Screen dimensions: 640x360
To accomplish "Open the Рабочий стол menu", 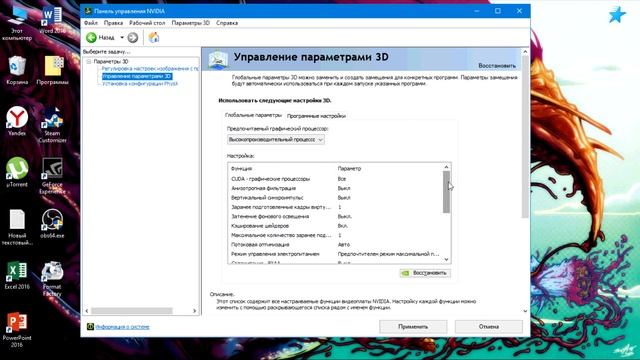I will [147, 23].
